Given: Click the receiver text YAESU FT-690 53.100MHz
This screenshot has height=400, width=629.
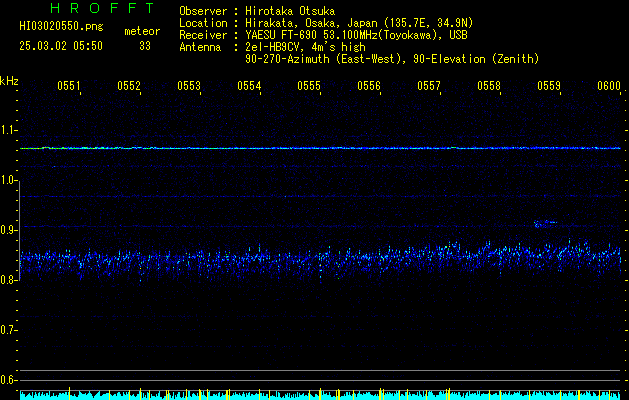Looking at the screenshot, I should 310,35.
